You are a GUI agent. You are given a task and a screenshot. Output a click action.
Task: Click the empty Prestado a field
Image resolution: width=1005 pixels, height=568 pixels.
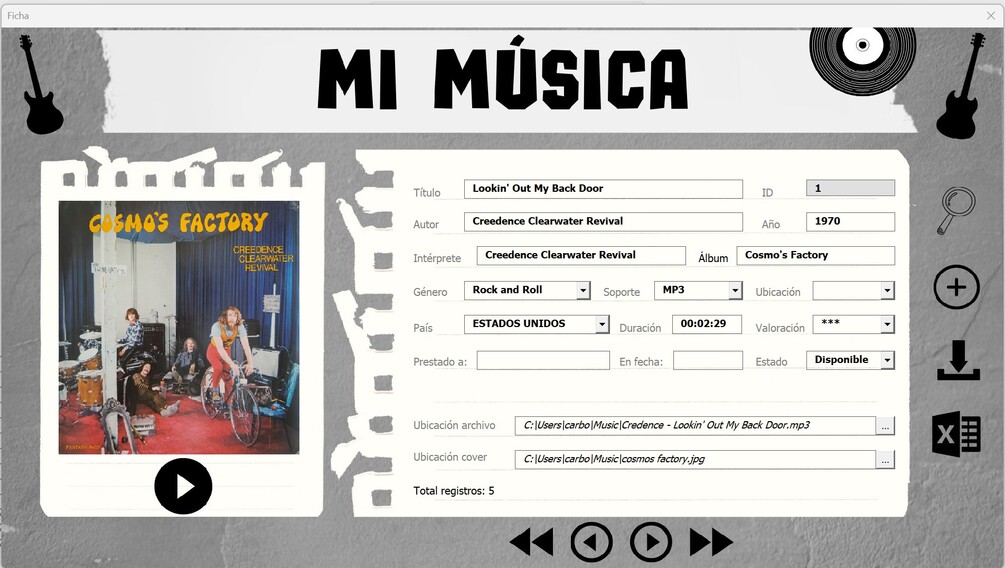click(x=543, y=360)
